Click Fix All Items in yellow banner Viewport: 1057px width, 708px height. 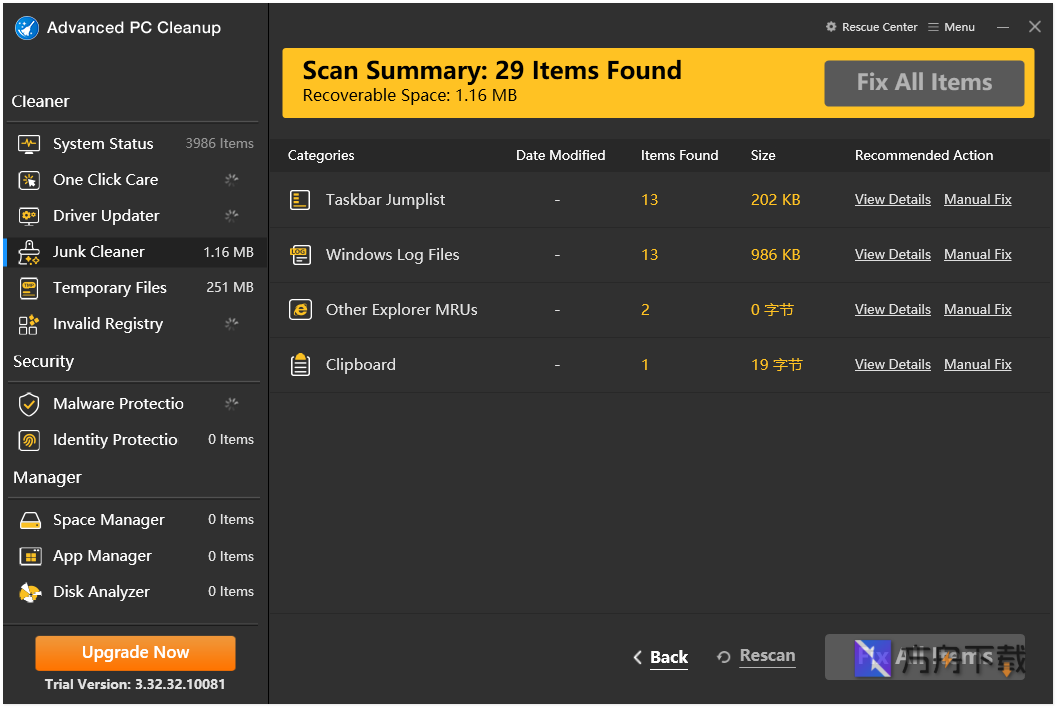(924, 83)
